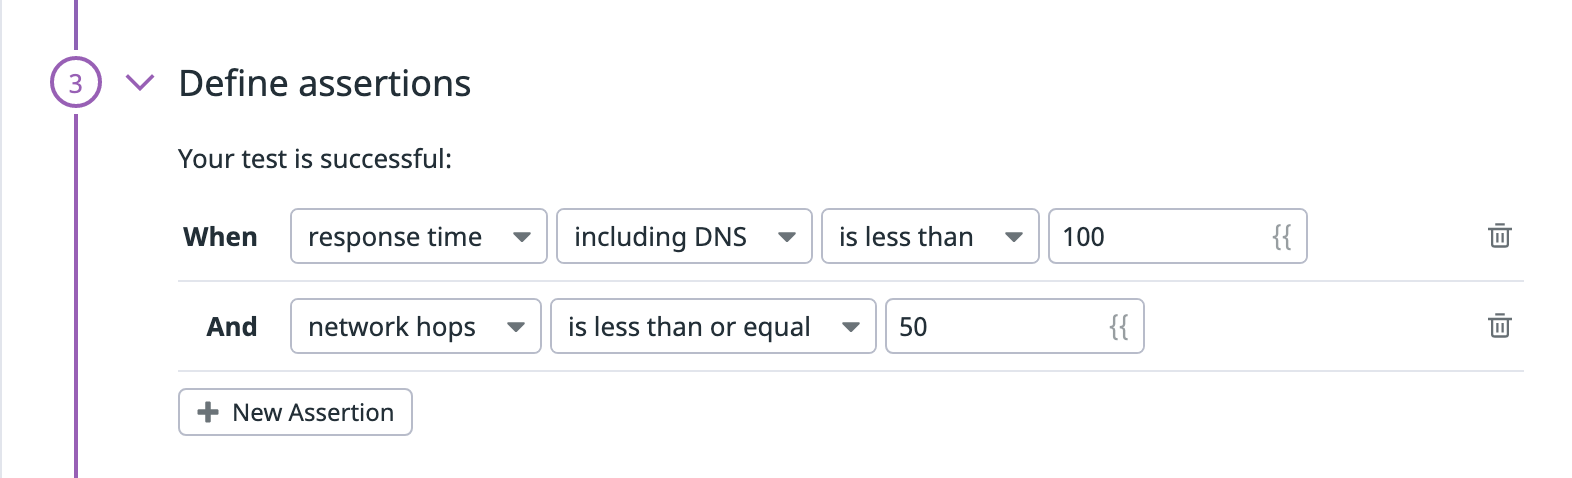
Task: Delete the response time assertion row
Action: (1499, 236)
